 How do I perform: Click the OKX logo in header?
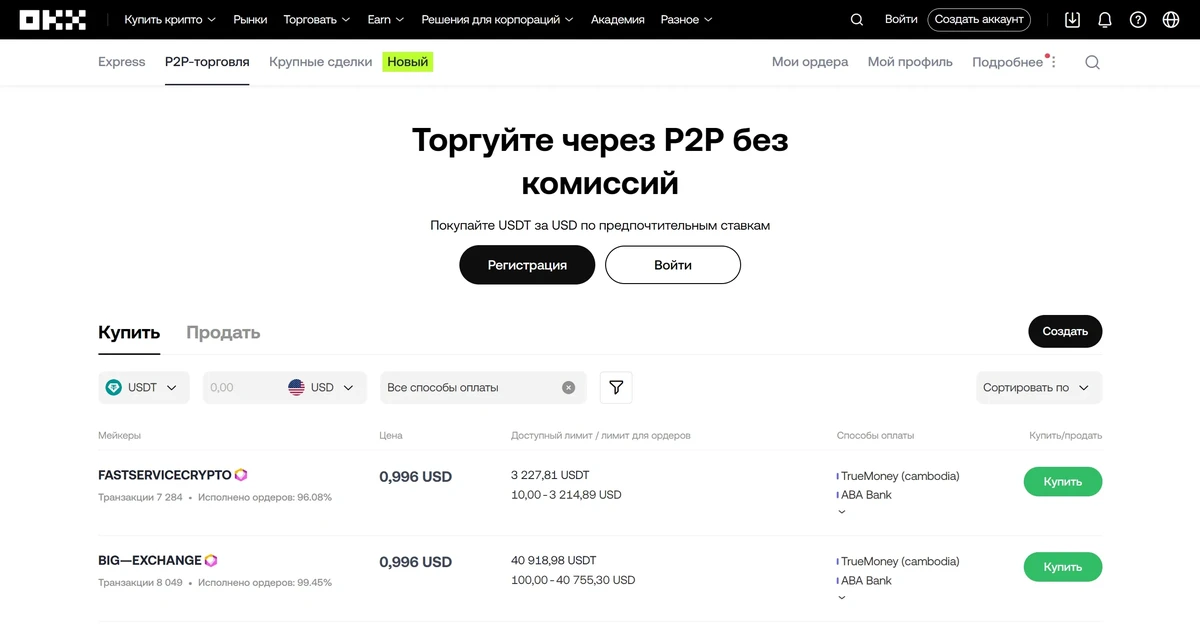pos(53,20)
